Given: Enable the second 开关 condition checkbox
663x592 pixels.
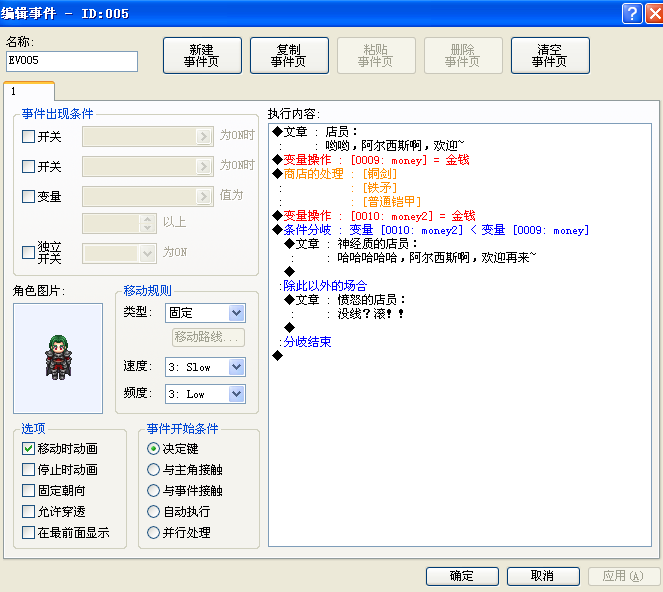Looking at the screenshot, I should (x=28, y=166).
